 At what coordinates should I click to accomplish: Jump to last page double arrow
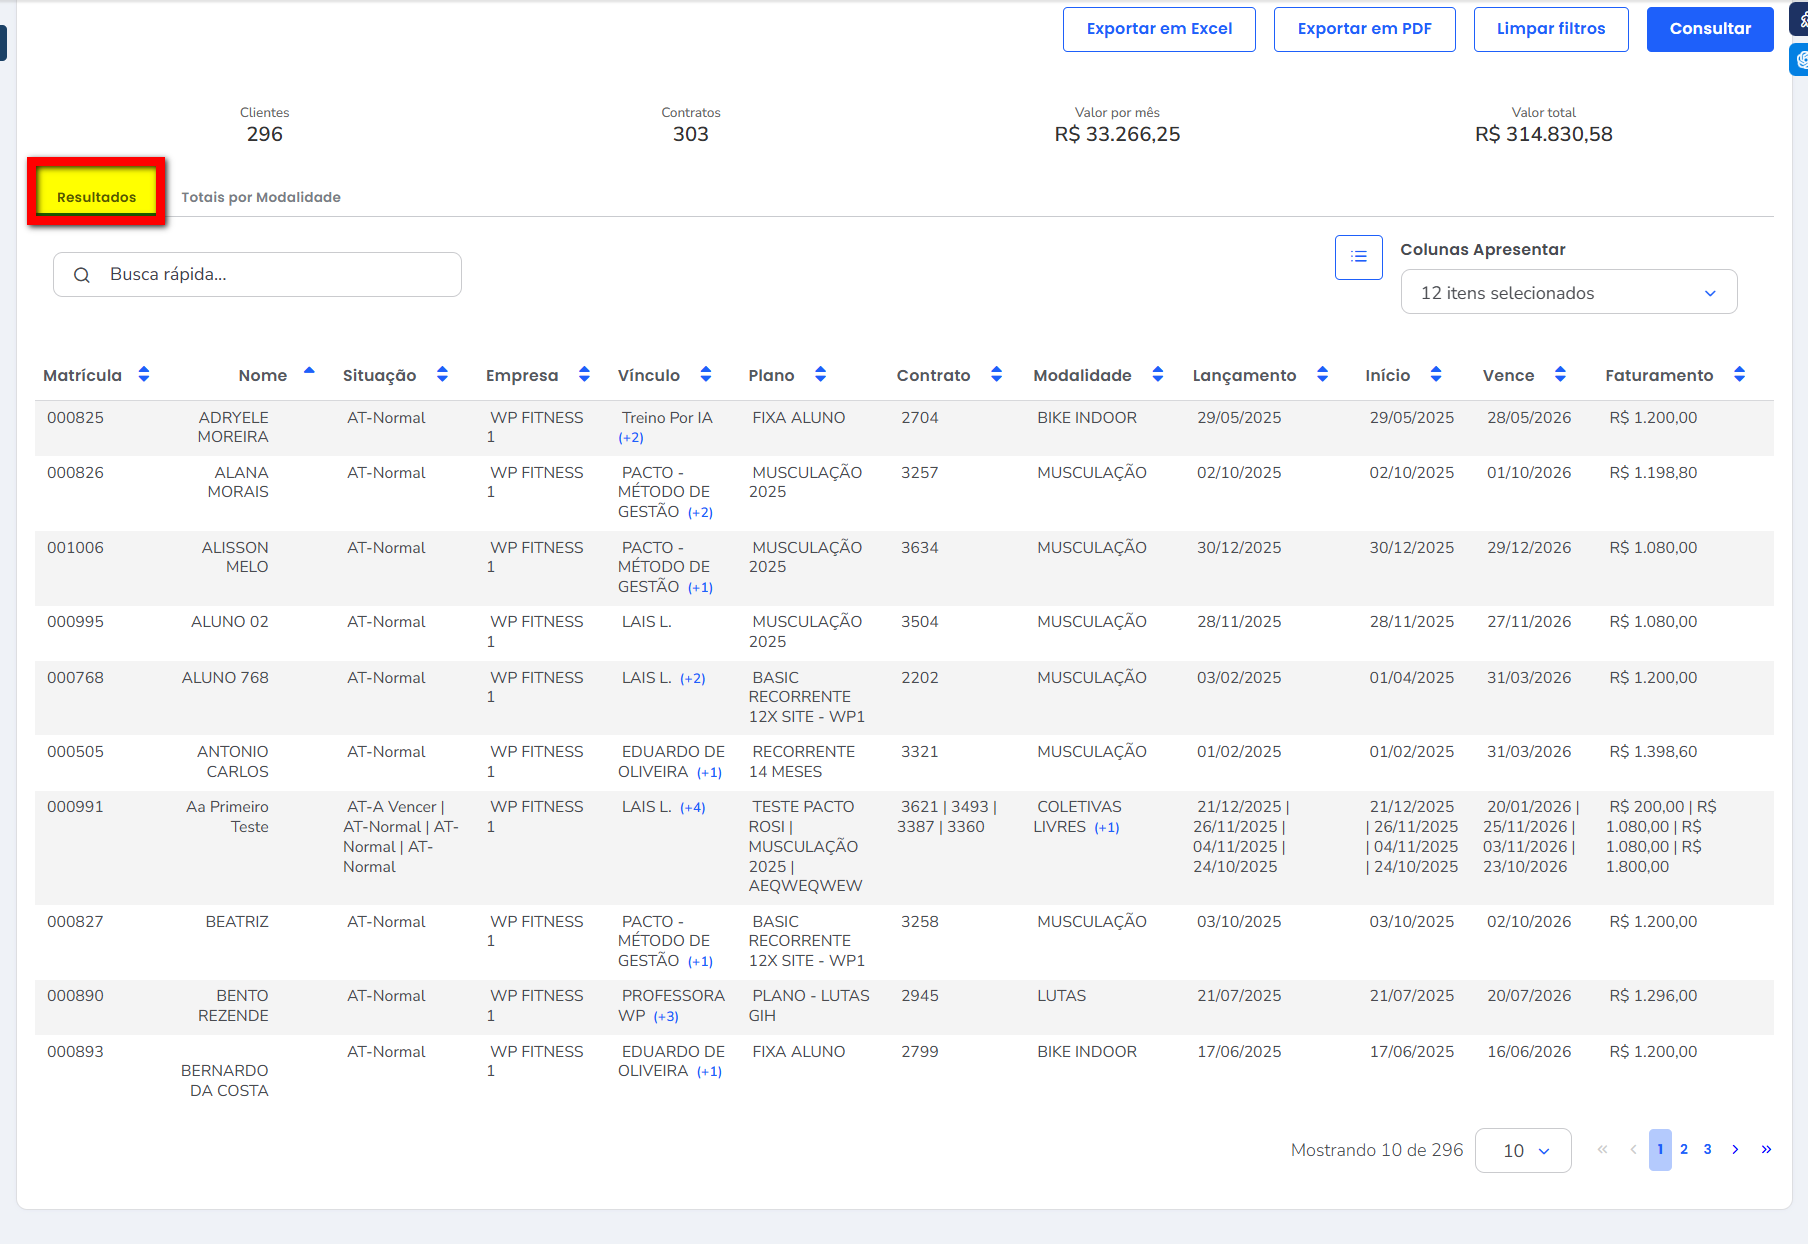1766,1150
